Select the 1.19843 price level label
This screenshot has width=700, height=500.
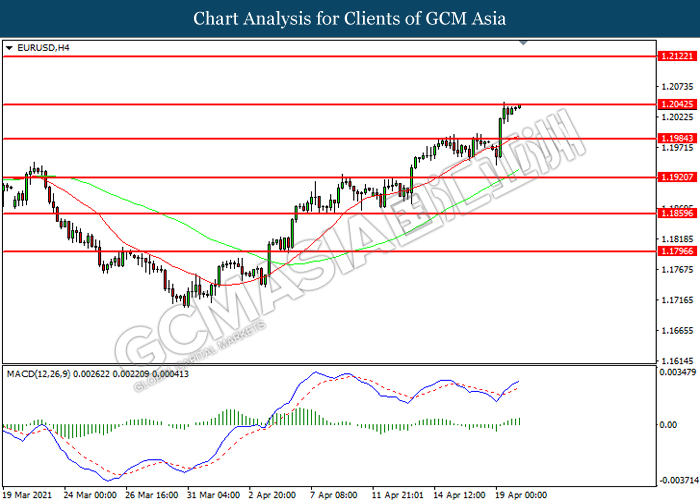pos(677,138)
